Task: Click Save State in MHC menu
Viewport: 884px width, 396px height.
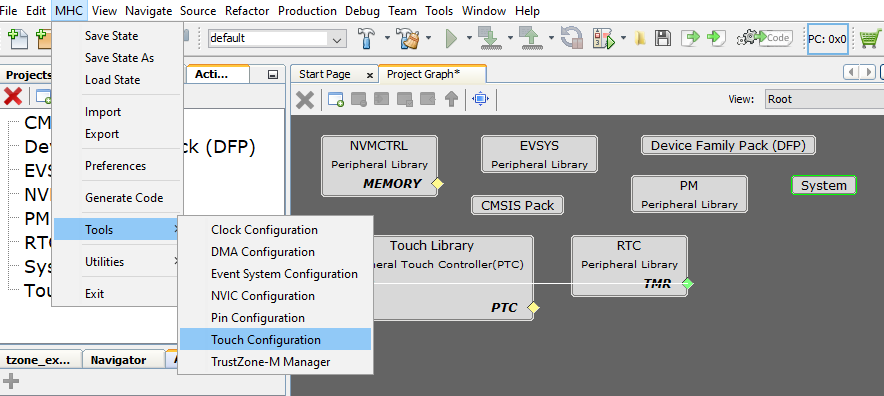Action: [x=118, y=36]
